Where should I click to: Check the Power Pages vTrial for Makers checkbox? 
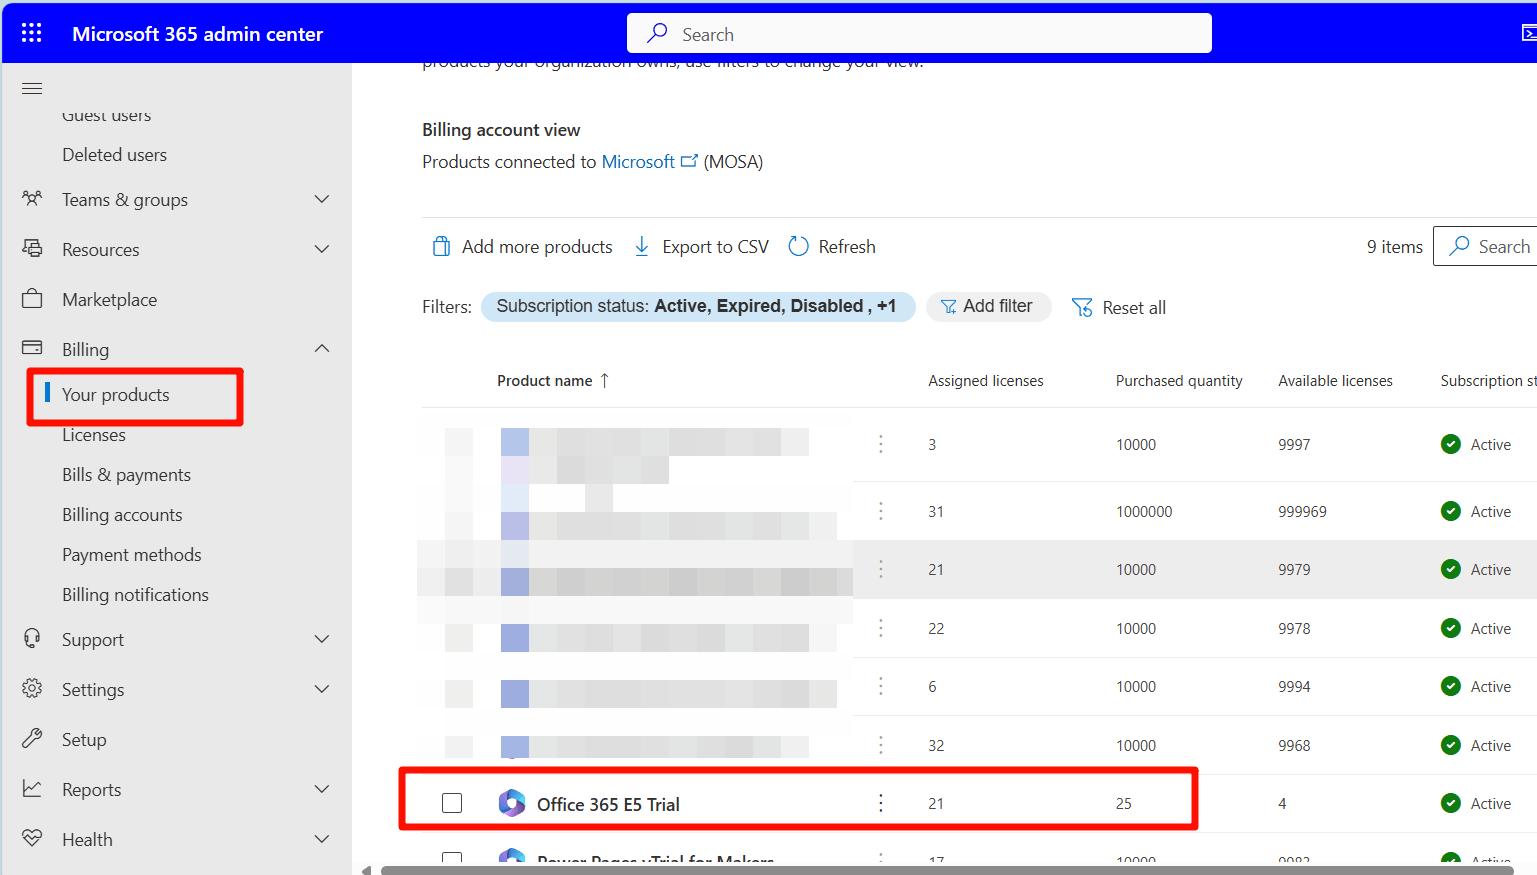[453, 860]
